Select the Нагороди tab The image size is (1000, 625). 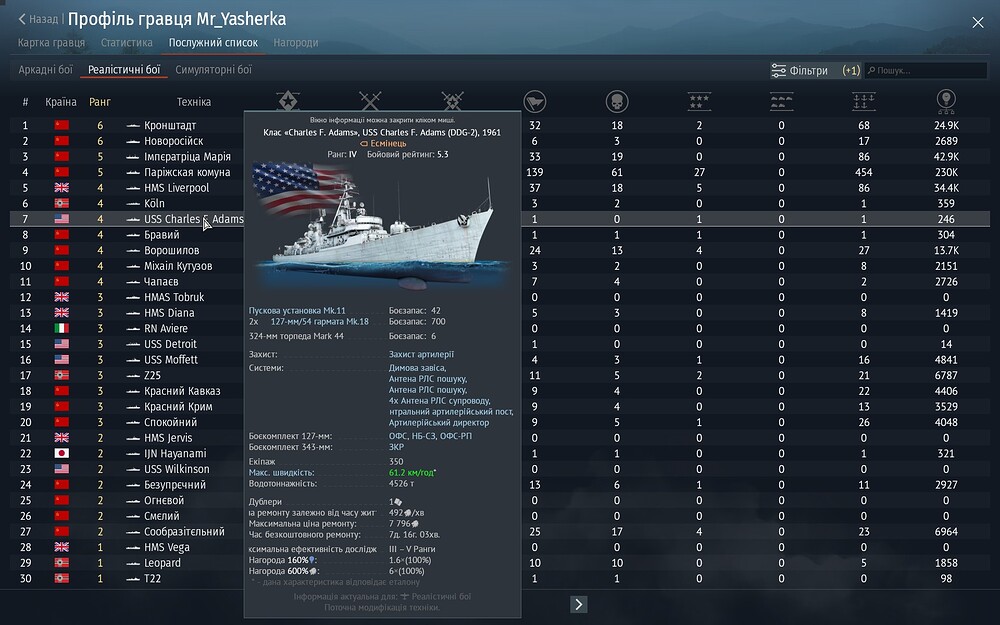click(295, 43)
